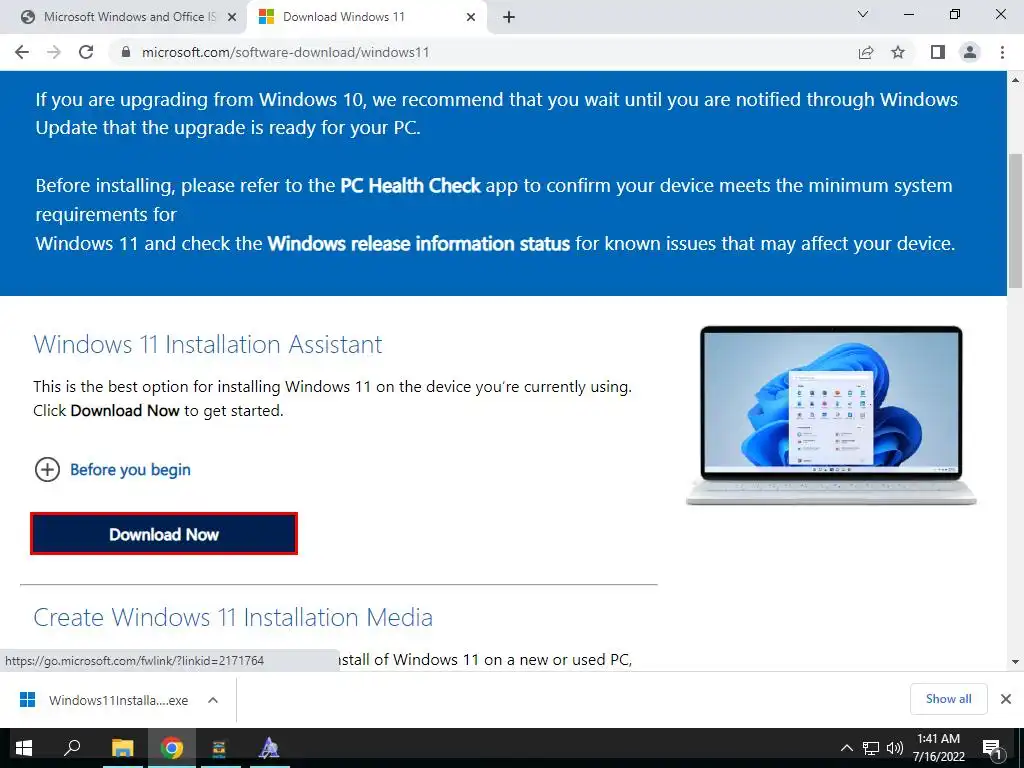Screen dimensions: 1024x768
Task: Close the Download Windows 11 tab
Action: click(471, 17)
